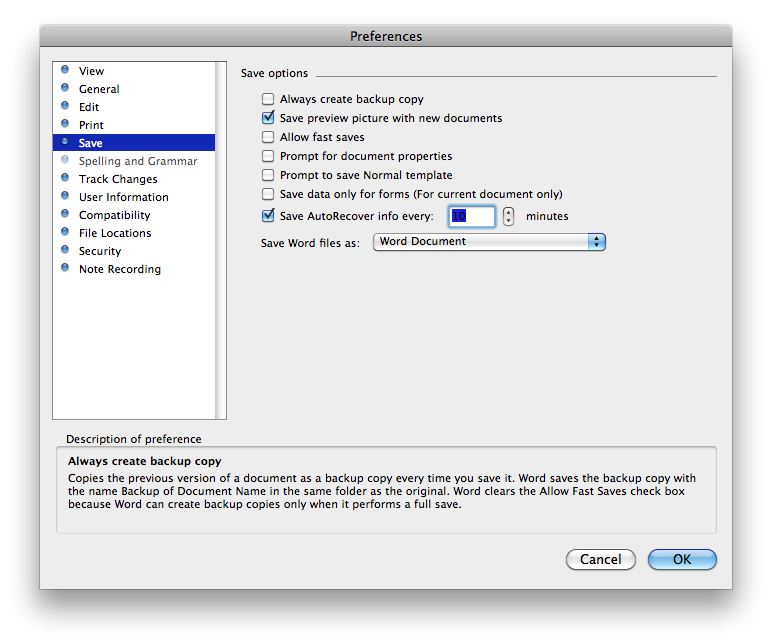Uncheck Save preview picture with new documents

coord(268,118)
